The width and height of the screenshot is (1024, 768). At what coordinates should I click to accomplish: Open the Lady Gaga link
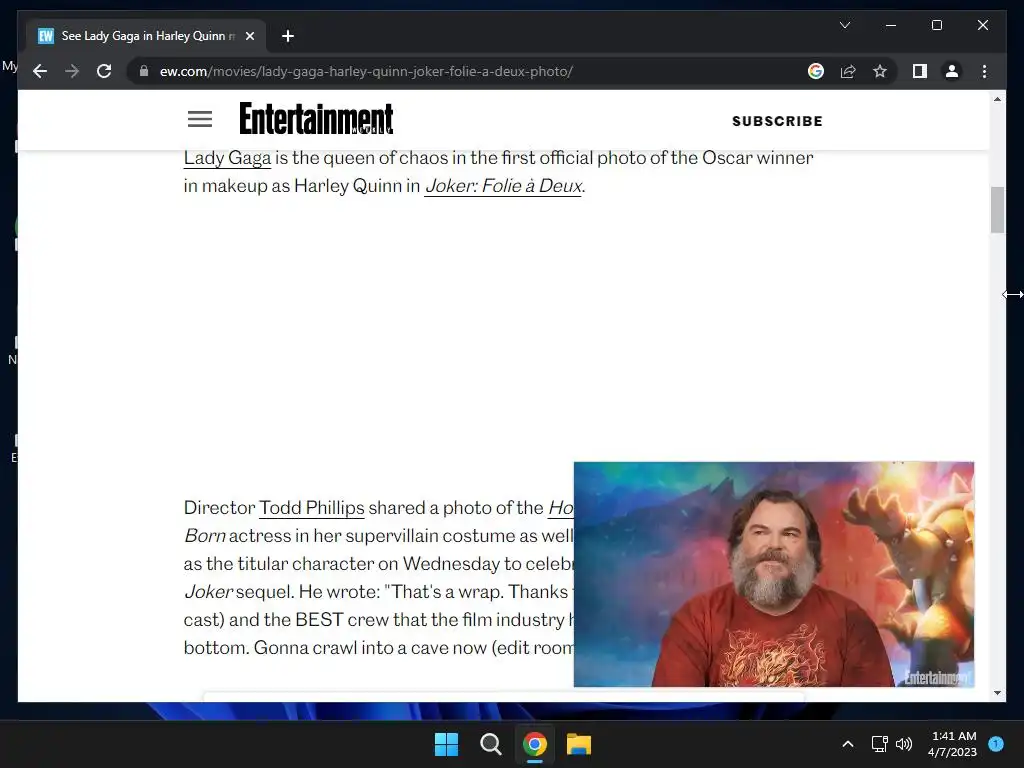pyautogui.click(x=227, y=158)
